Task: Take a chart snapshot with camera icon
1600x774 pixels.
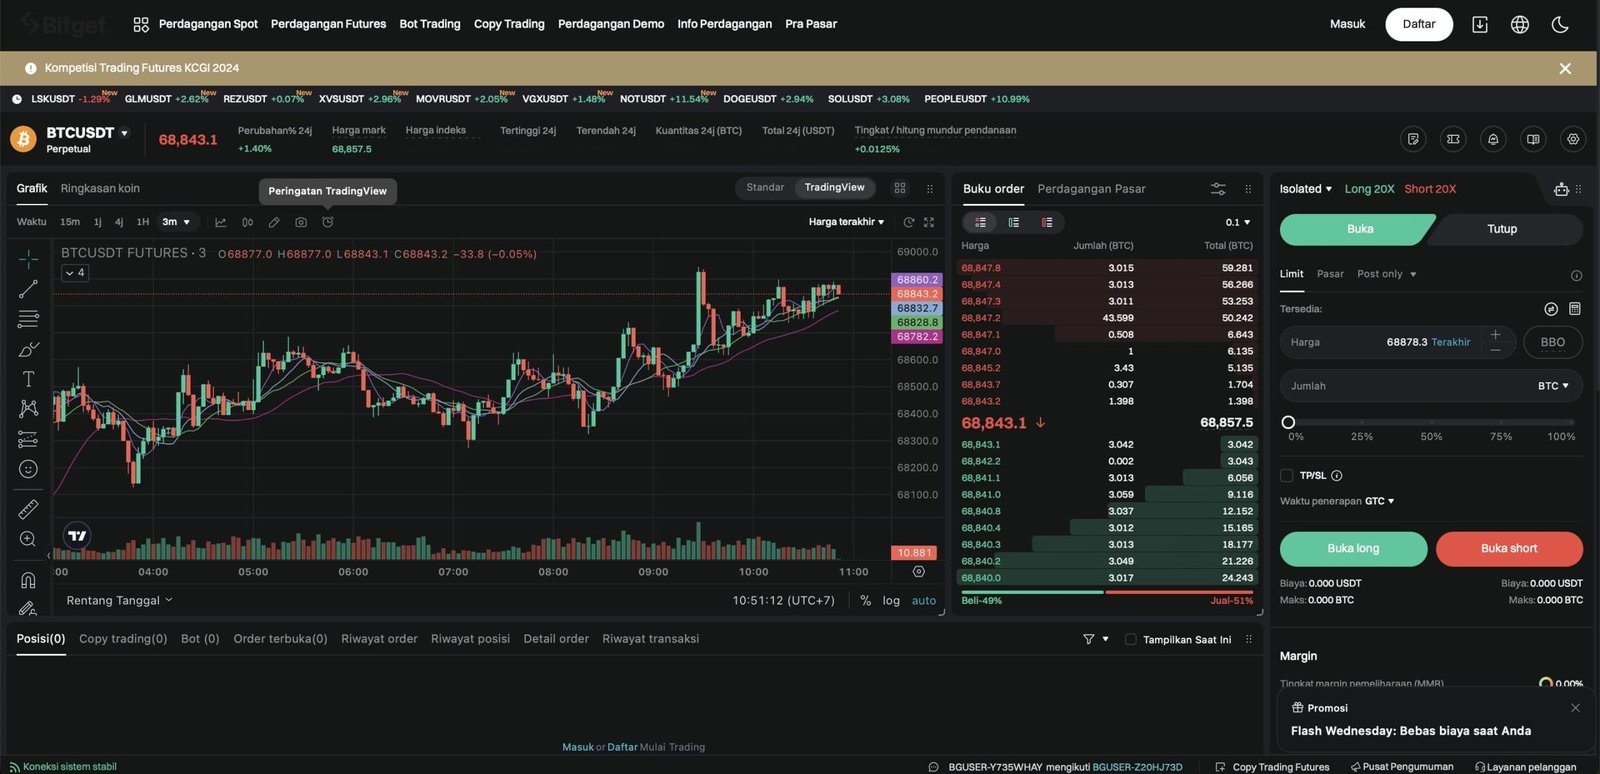Action: (x=301, y=222)
